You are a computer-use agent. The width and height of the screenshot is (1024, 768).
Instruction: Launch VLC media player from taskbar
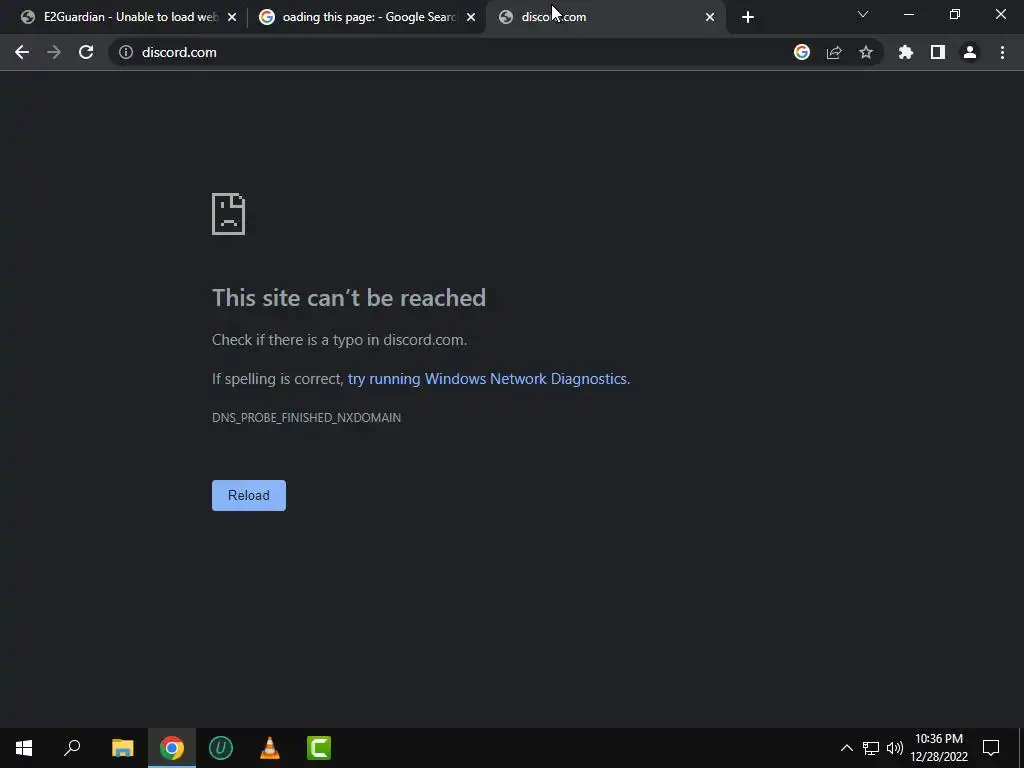pyautogui.click(x=270, y=748)
